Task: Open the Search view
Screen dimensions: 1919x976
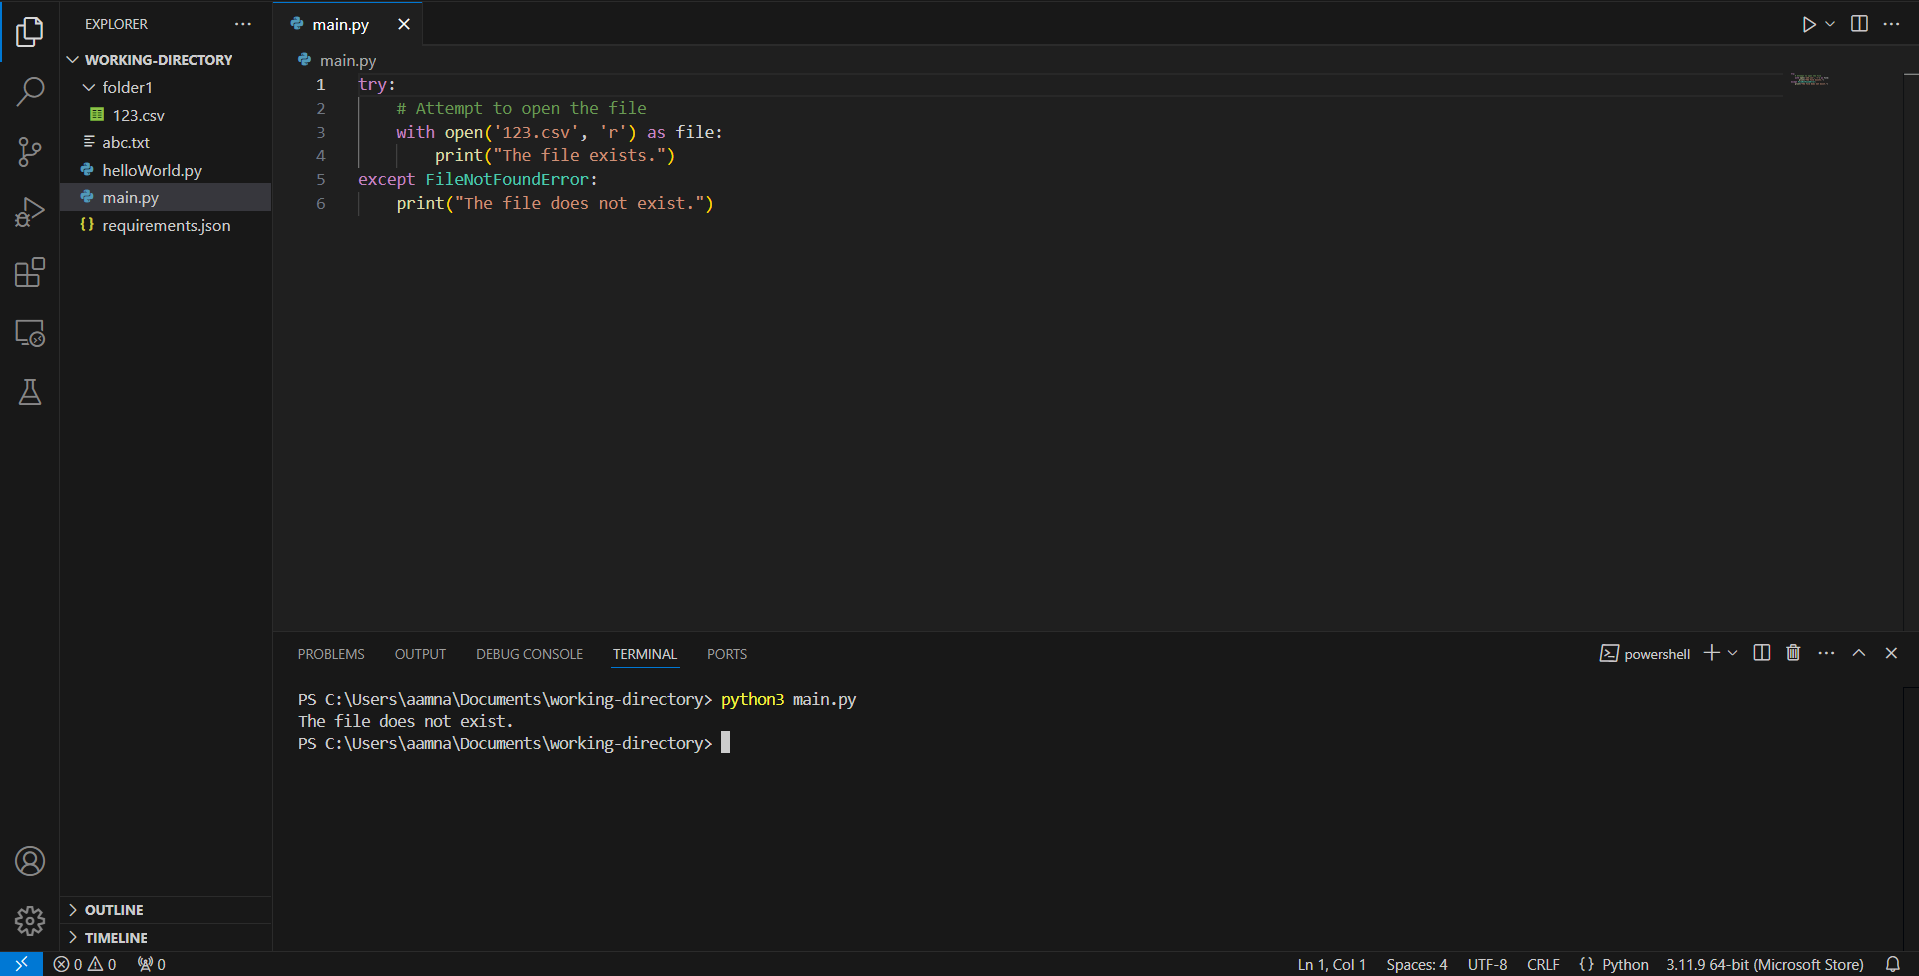Action: tap(30, 91)
